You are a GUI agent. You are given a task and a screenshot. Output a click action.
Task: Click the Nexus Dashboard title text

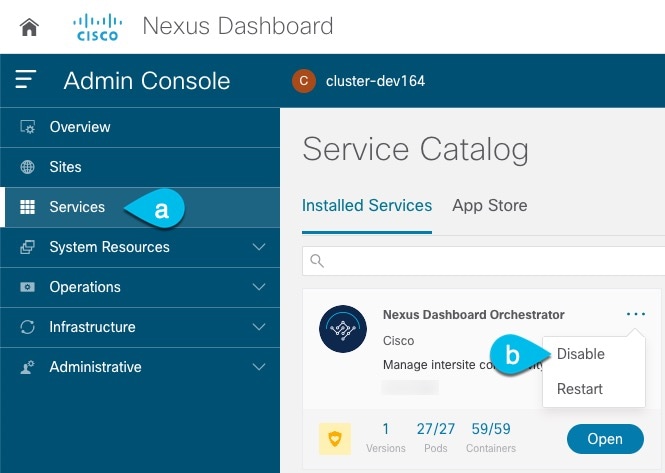pos(238,26)
